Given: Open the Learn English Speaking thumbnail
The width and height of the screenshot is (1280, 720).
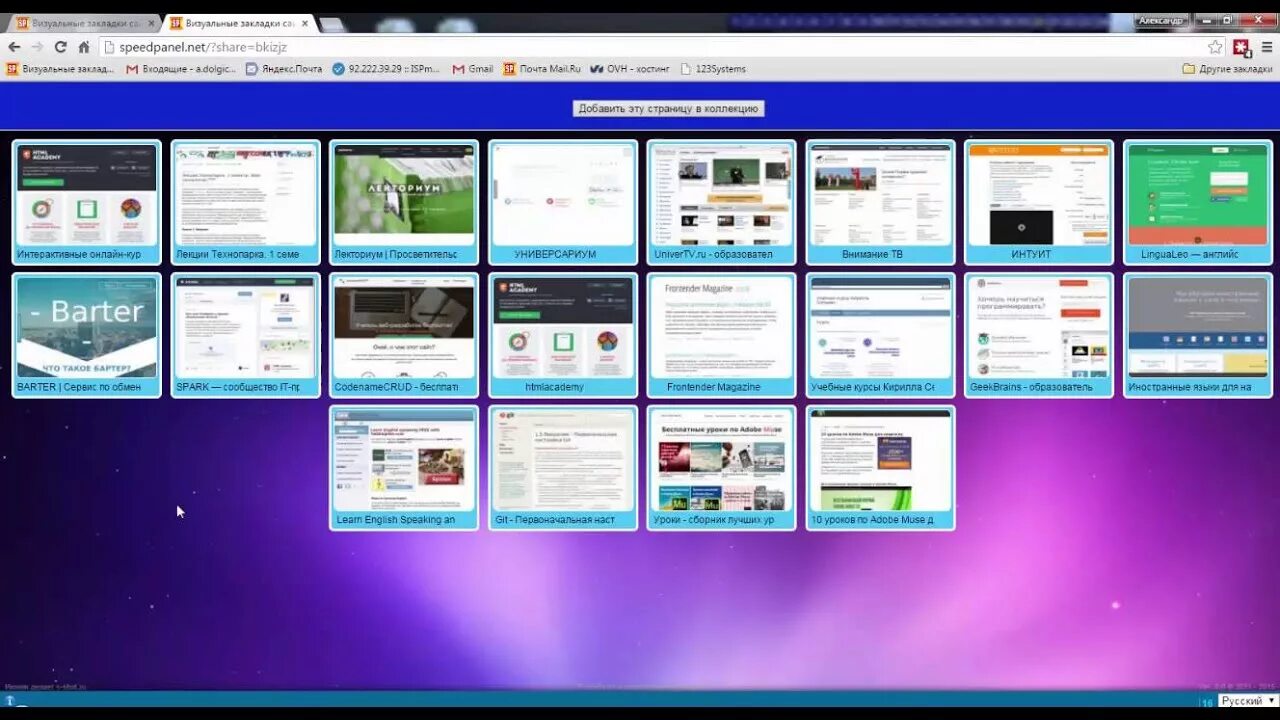Looking at the screenshot, I should (404, 468).
